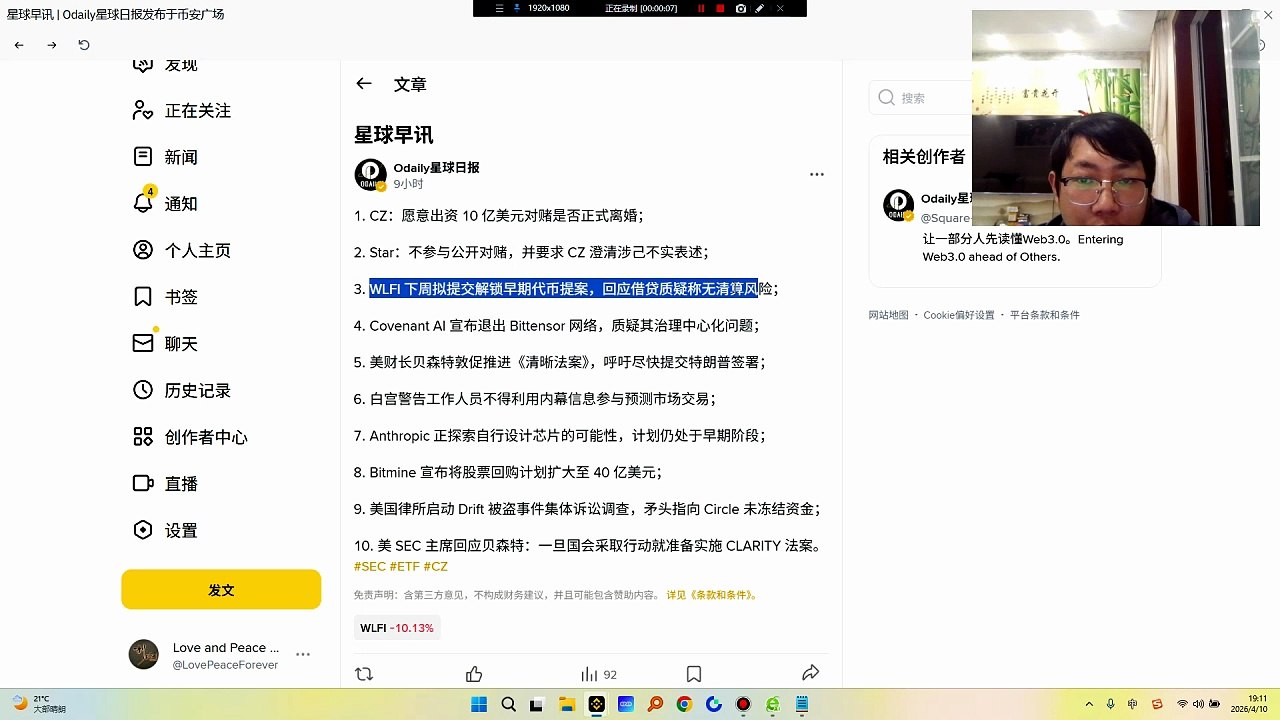Click the #SEC hashtag
The height and width of the screenshot is (720, 1280).
coord(370,566)
